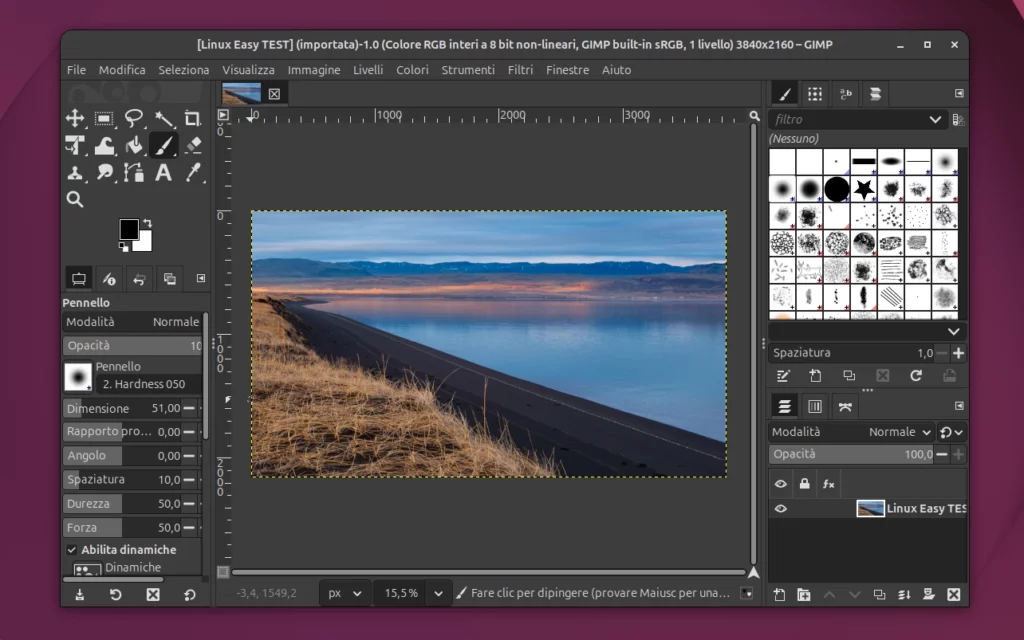
Task: Select the Free Select lasso tool
Action: point(134,118)
